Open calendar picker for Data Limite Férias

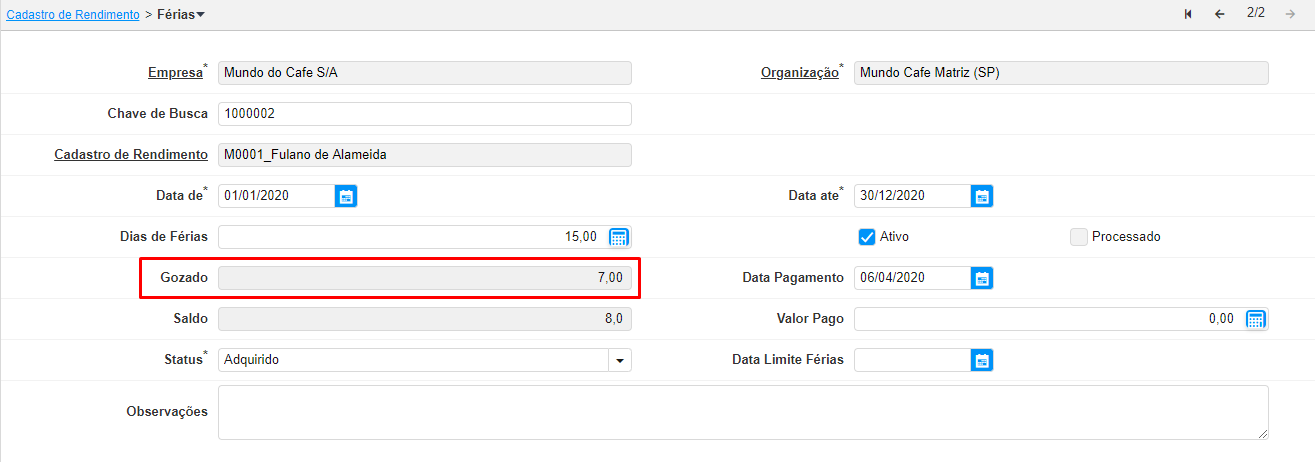(982, 360)
